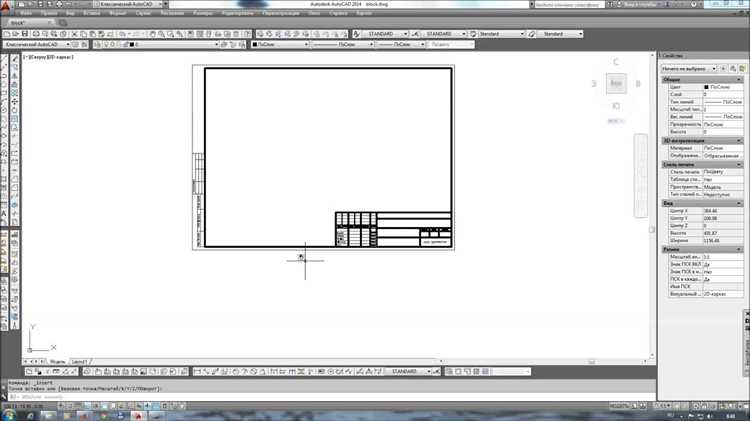Screen dimensions: 750x421
Task: Select Multiline Text (A) tool
Action: click(4, 213)
